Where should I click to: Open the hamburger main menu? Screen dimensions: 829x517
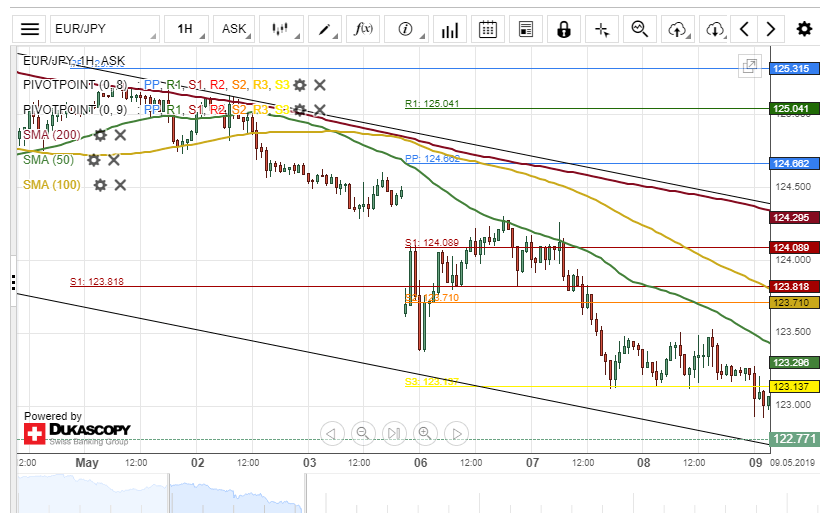point(30,29)
